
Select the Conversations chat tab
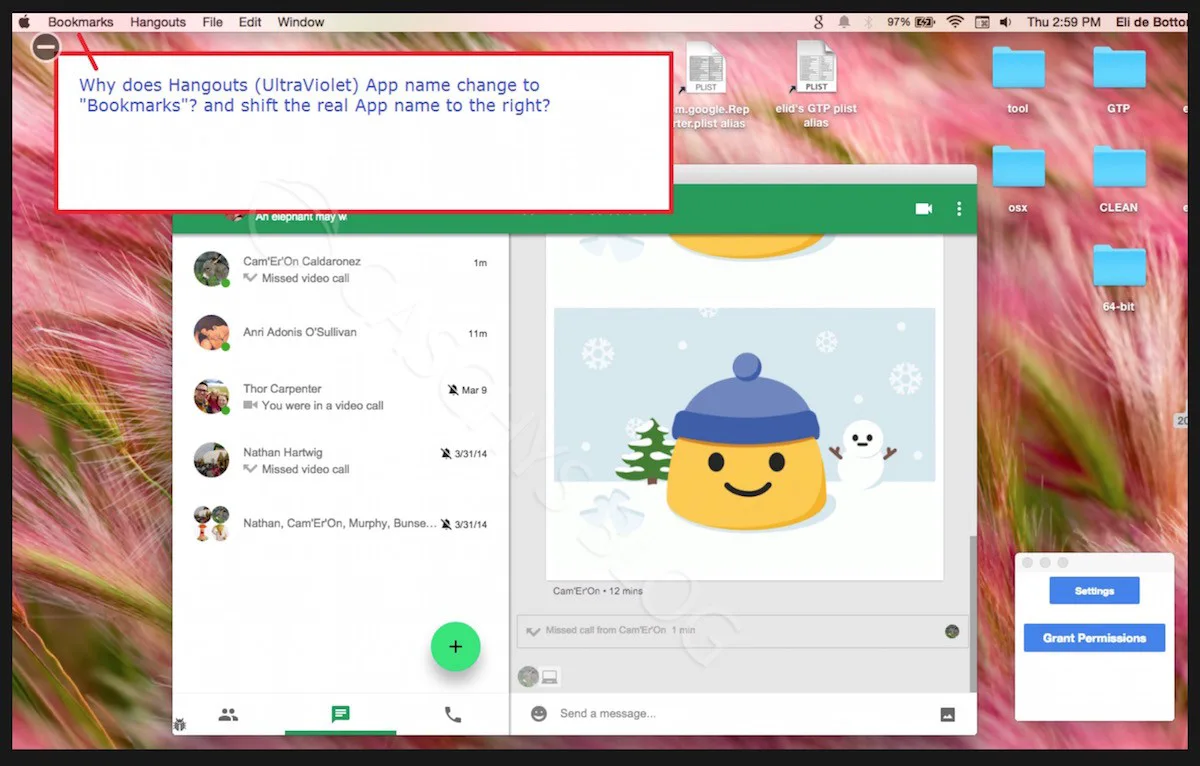340,715
